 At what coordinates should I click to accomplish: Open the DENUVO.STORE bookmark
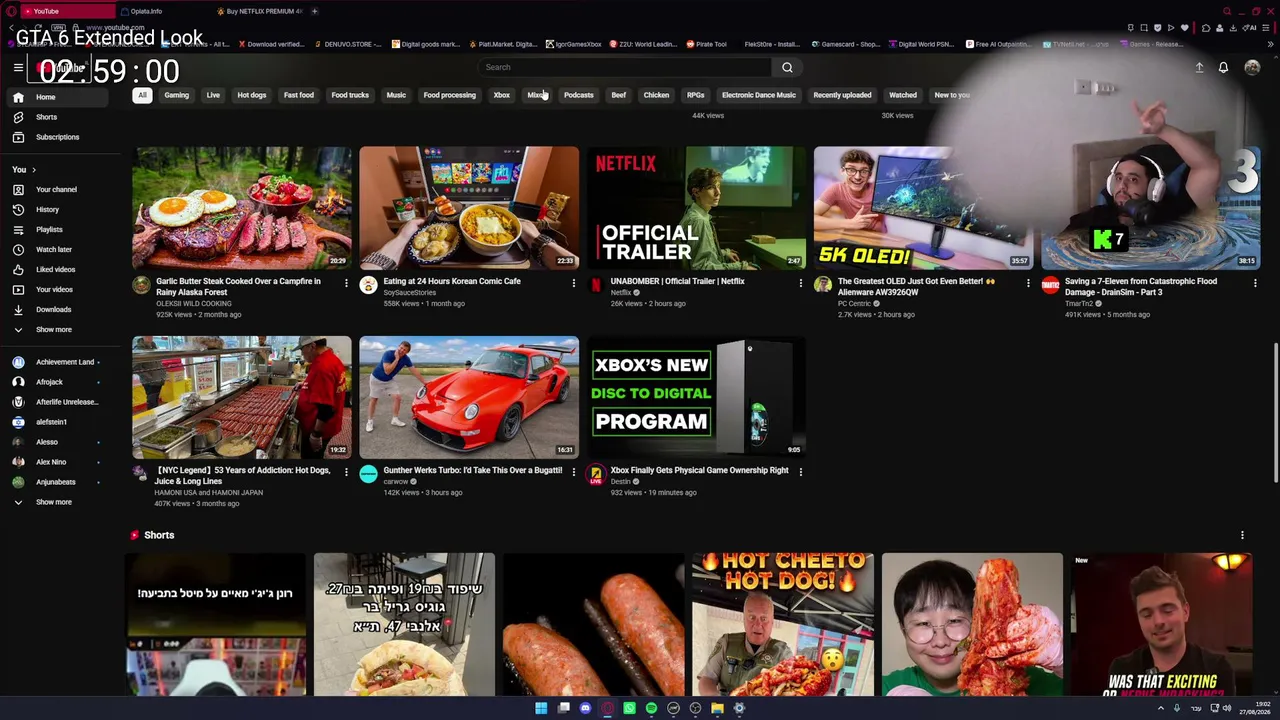click(349, 44)
